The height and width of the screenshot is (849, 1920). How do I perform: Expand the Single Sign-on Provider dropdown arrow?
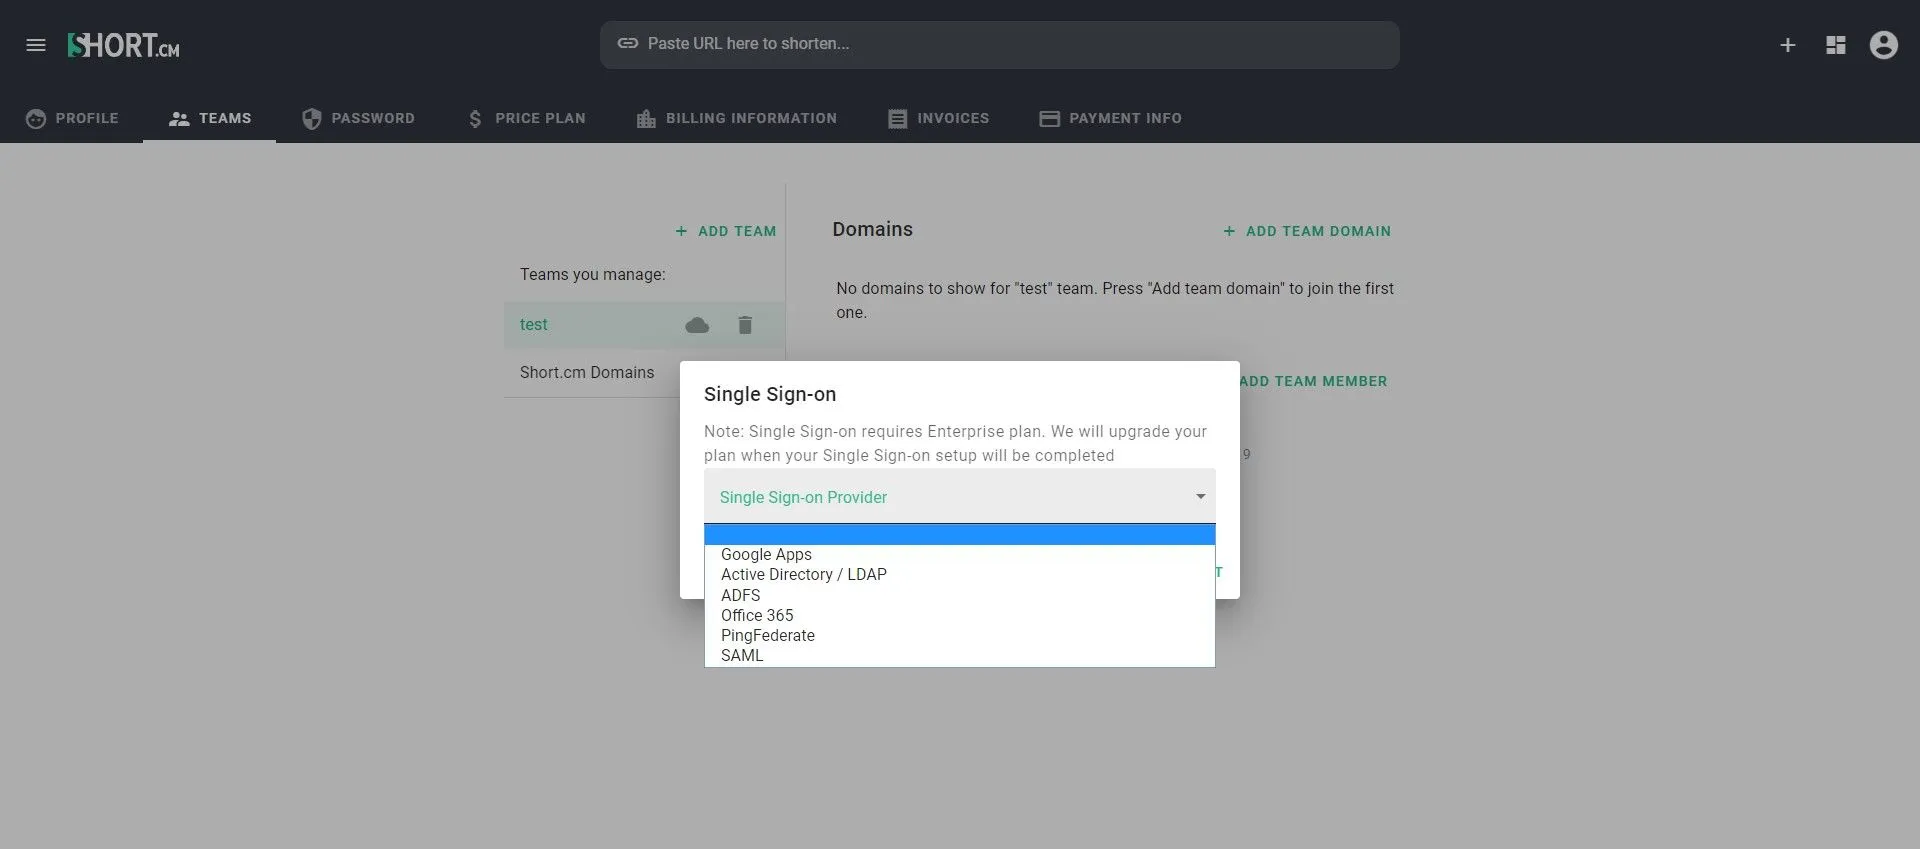tap(1201, 497)
